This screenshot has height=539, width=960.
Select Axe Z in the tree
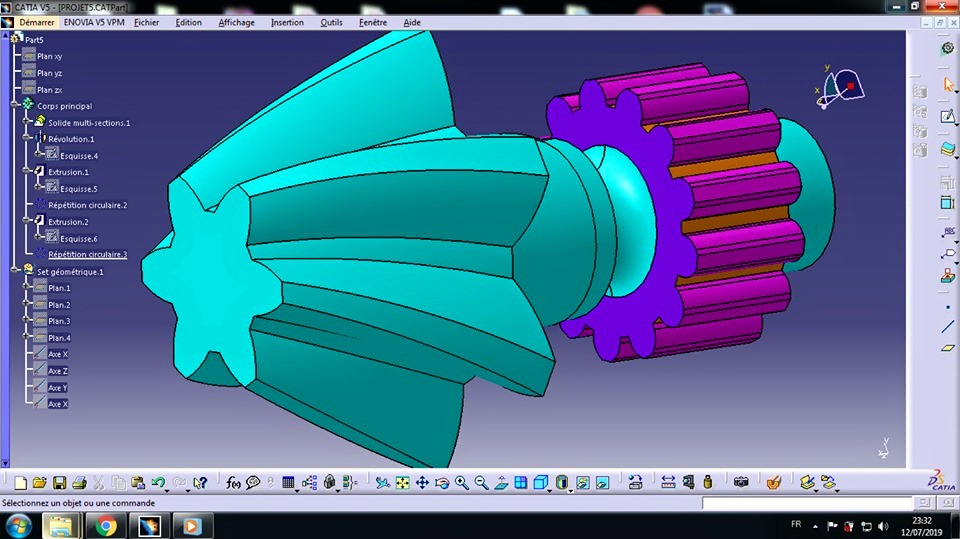click(x=58, y=371)
